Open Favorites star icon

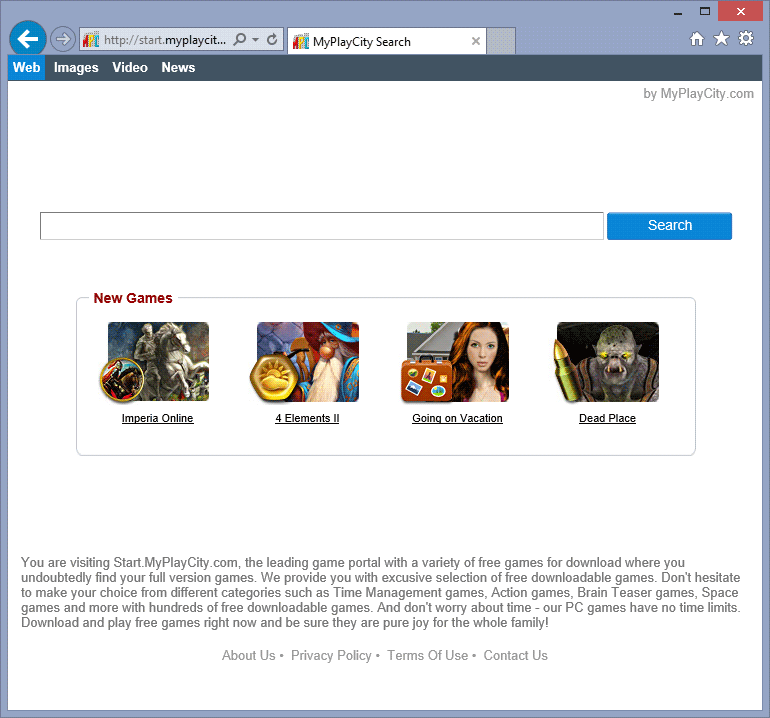point(721,38)
